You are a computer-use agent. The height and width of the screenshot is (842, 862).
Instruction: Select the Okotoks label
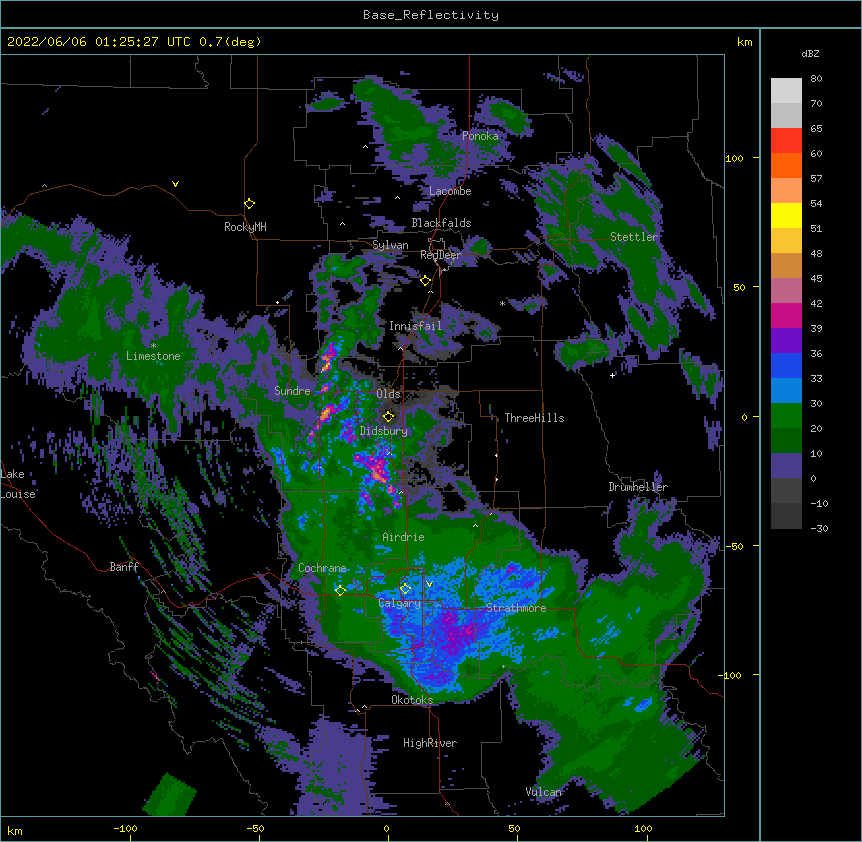412,700
